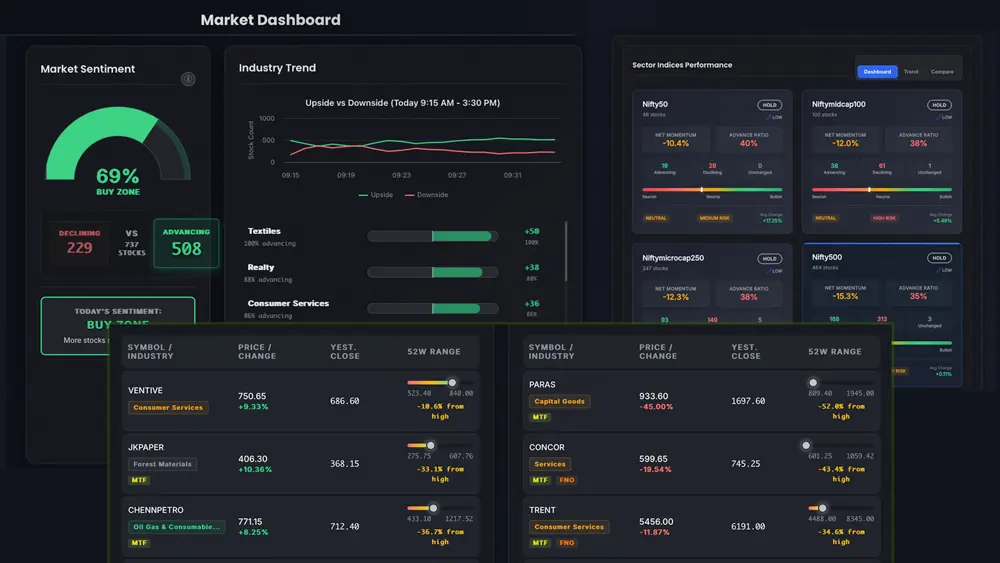Click Nifty500 Net Momentum -15.3% value

[845, 296]
